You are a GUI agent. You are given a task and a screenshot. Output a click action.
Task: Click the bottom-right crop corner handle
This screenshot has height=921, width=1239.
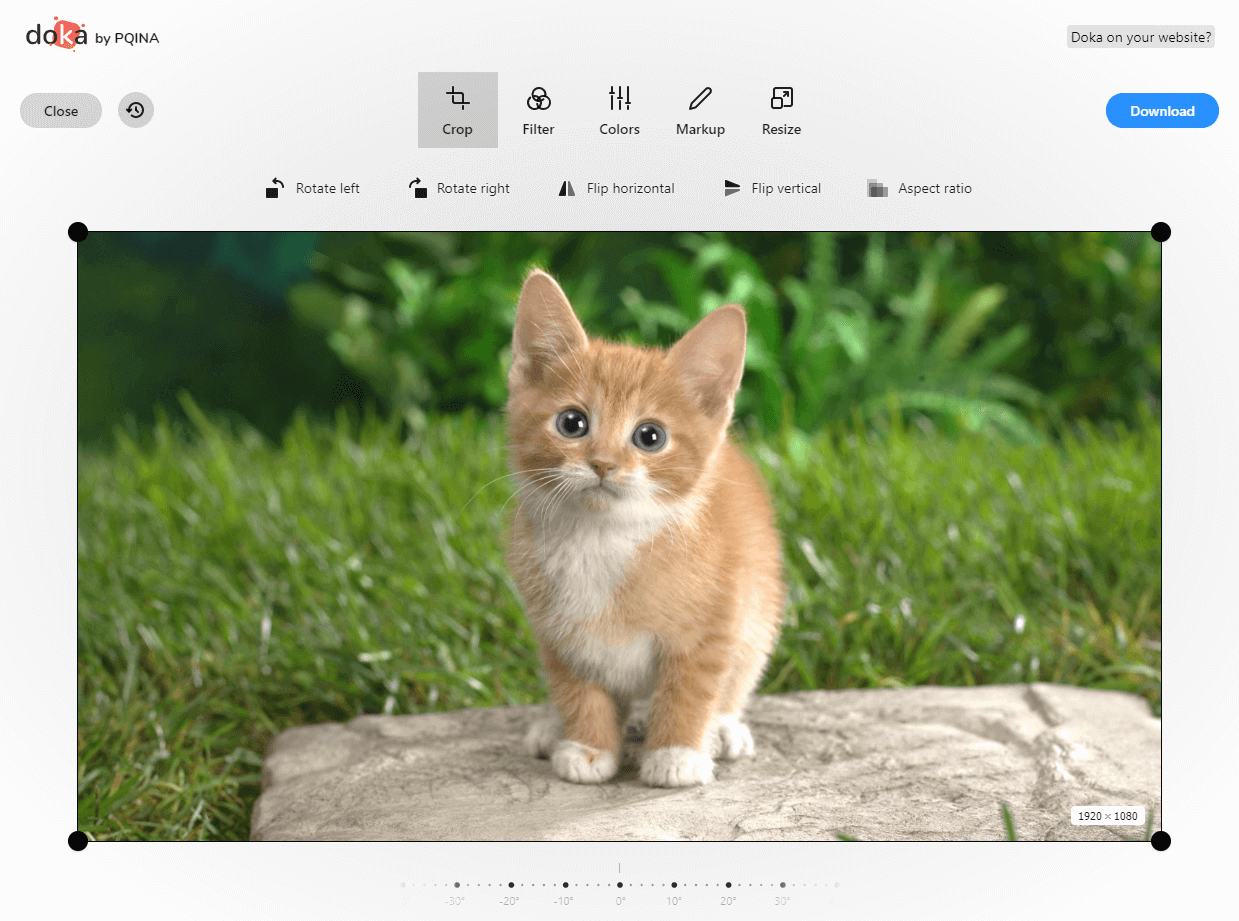(1160, 841)
